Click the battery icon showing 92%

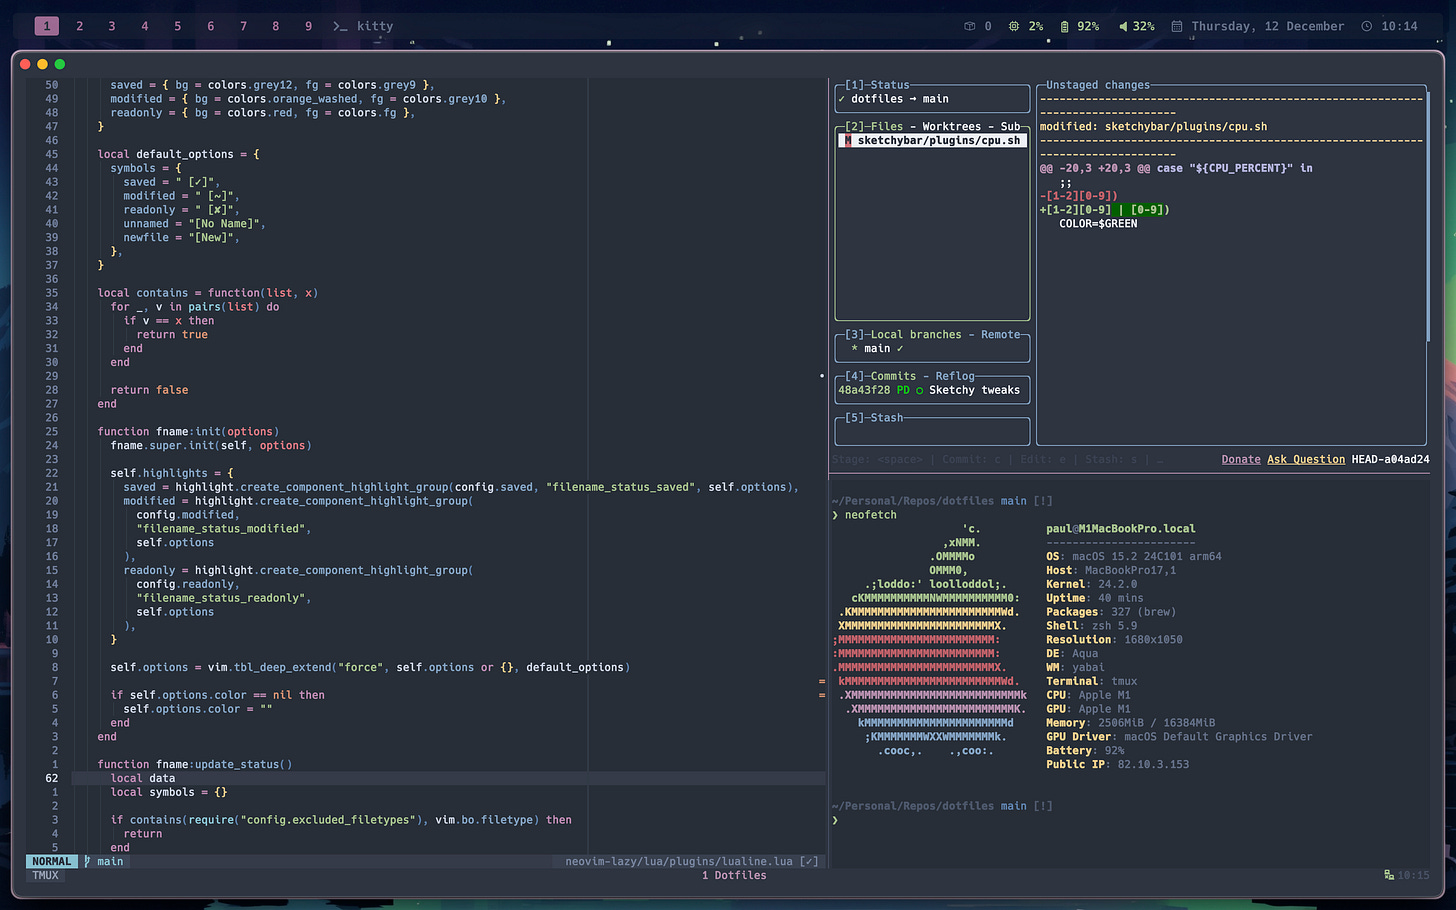(1065, 26)
